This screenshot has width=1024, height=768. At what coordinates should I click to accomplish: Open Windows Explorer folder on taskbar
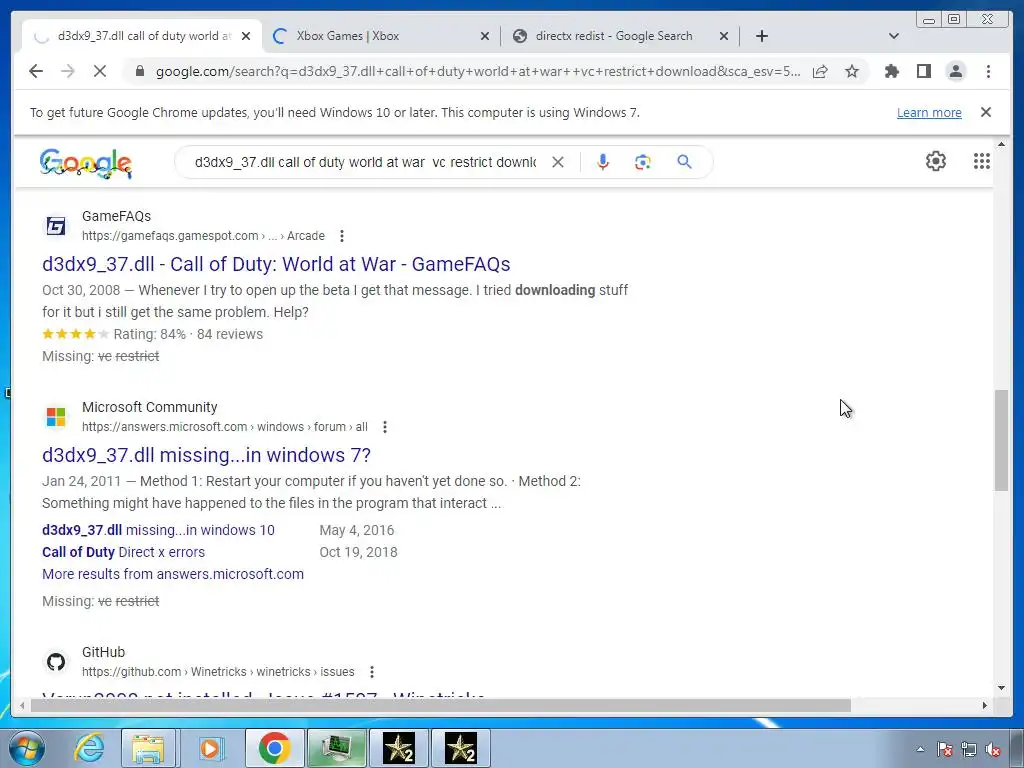pyautogui.click(x=148, y=748)
